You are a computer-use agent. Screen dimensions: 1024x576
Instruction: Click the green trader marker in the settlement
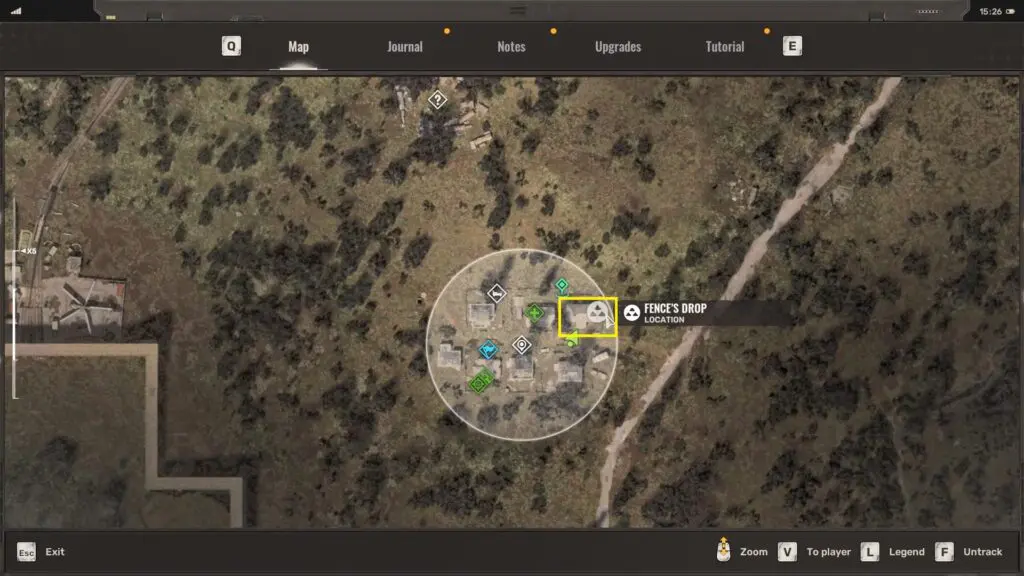tap(480, 381)
